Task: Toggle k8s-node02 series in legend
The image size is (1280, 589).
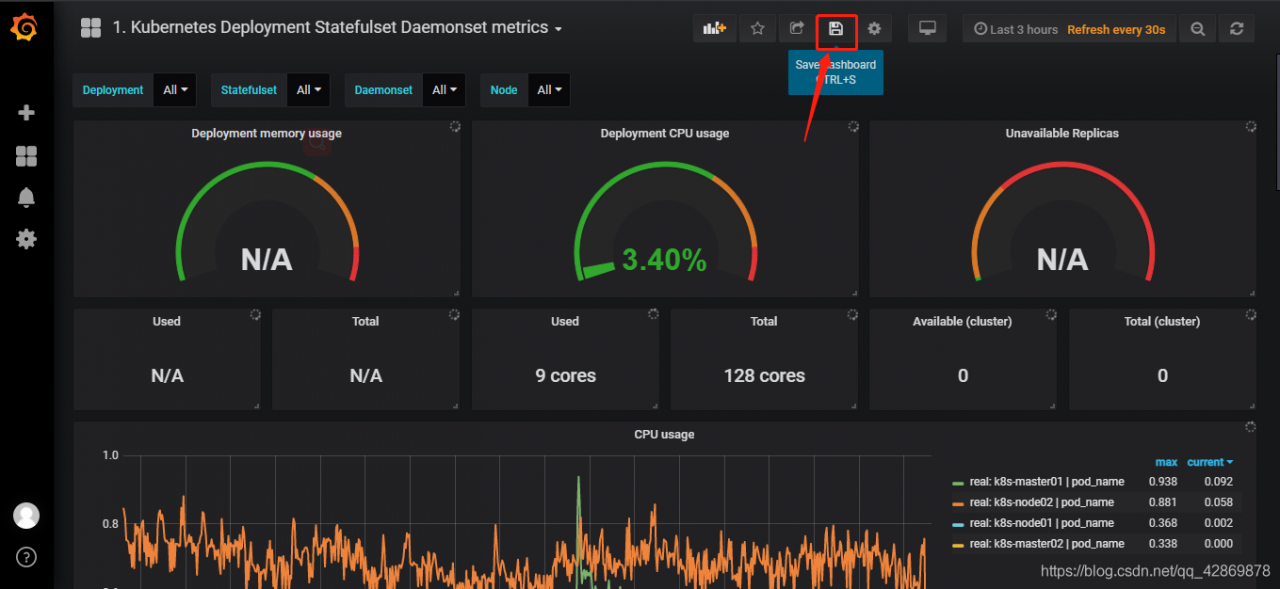Action: 1043,502
